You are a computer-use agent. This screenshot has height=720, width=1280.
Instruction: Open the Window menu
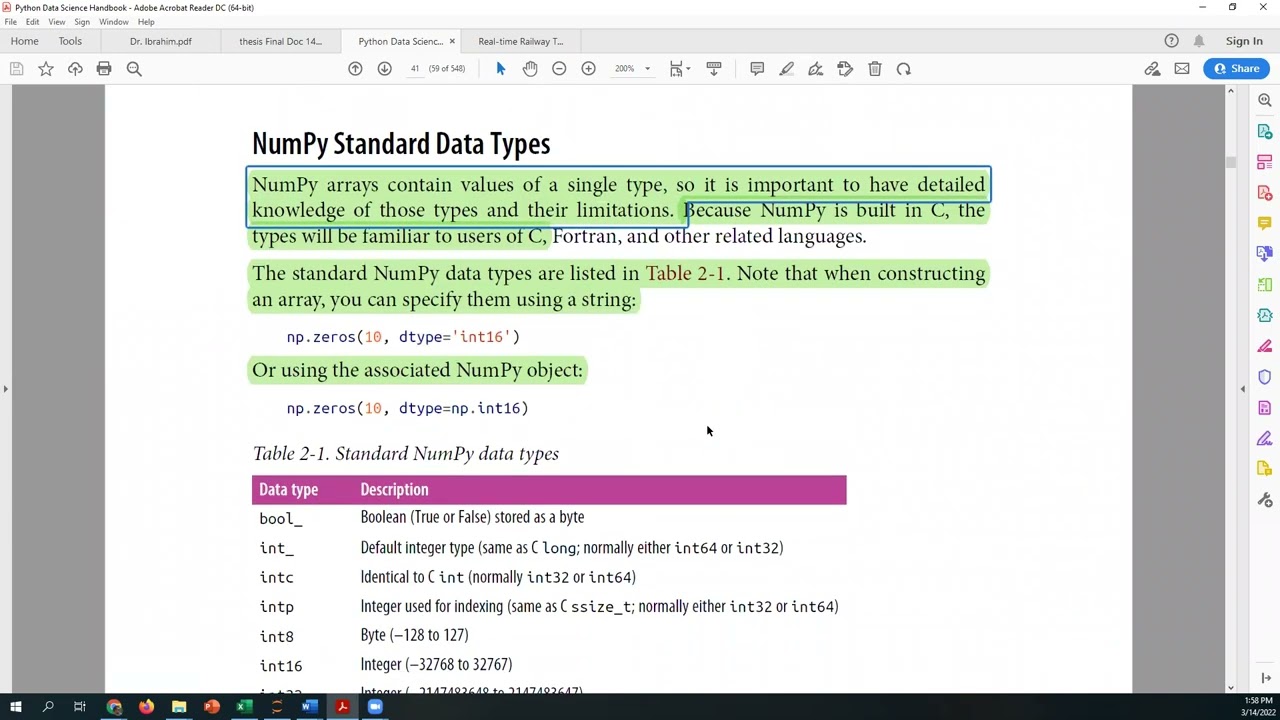pos(114,22)
